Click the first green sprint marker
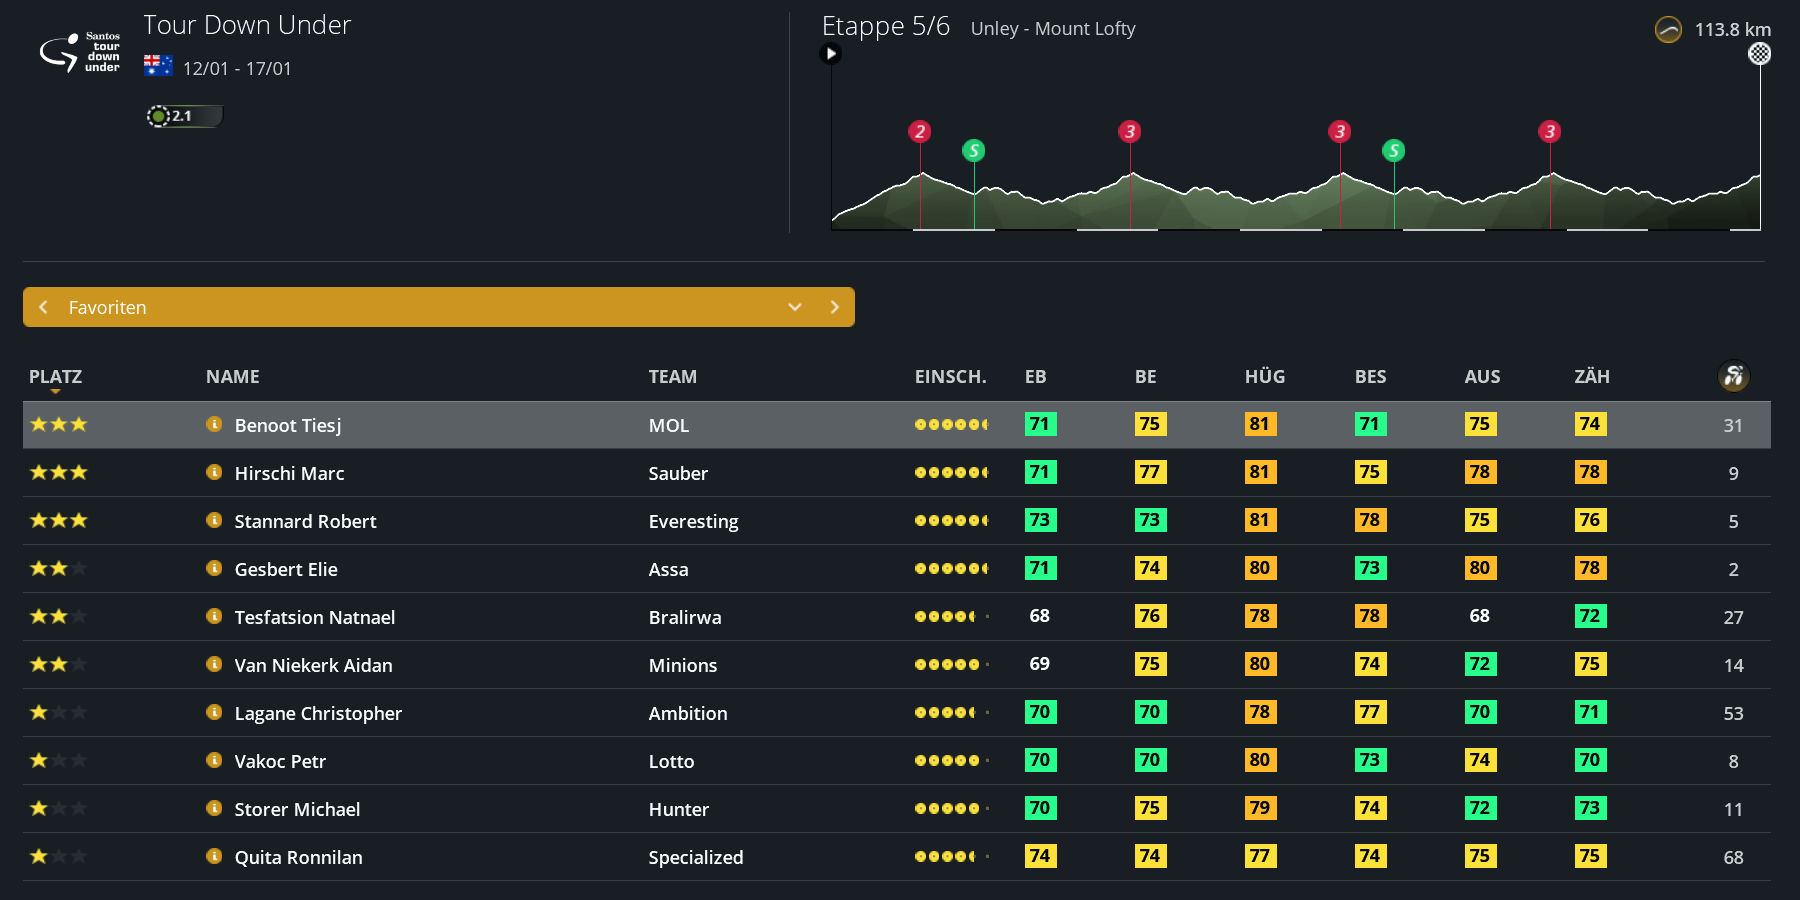The width and height of the screenshot is (1800, 900). coord(973,151)
